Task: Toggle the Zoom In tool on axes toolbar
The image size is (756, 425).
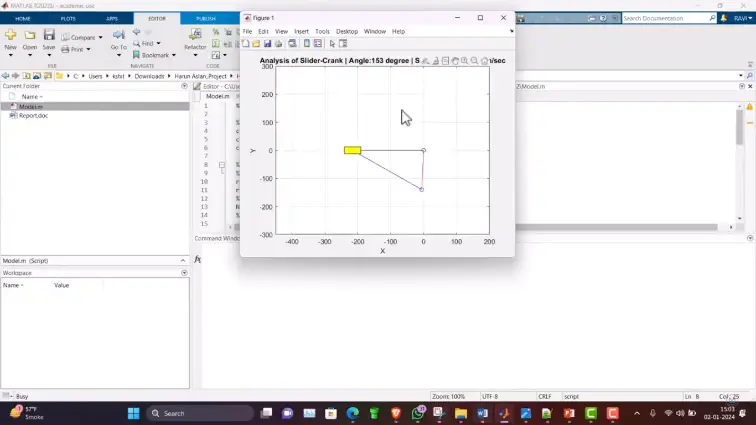Action: pyautogui.click(x=464, y=61)
